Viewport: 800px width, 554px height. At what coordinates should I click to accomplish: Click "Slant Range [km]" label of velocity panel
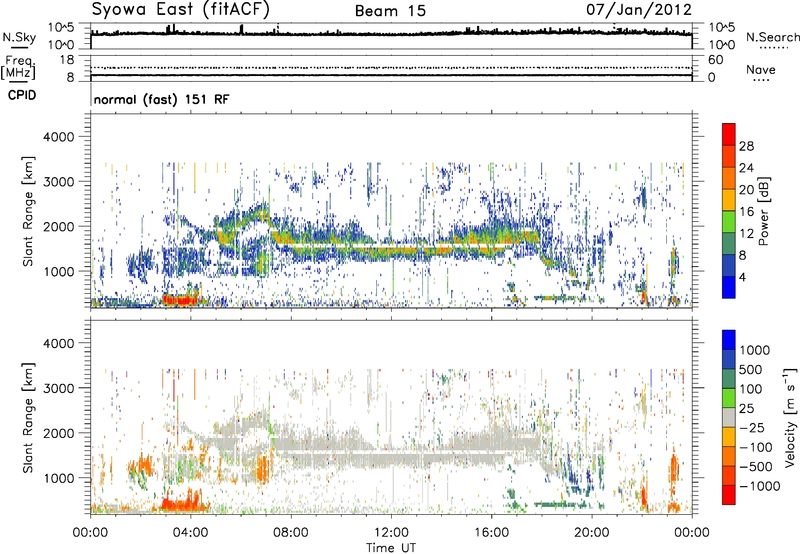point(29,418)
